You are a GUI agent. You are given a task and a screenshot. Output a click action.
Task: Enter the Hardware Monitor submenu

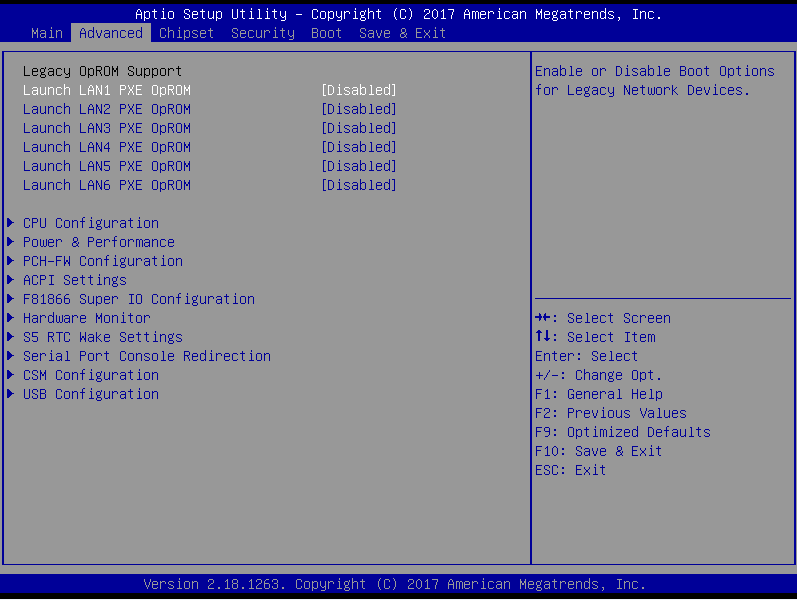coord(86,318)
